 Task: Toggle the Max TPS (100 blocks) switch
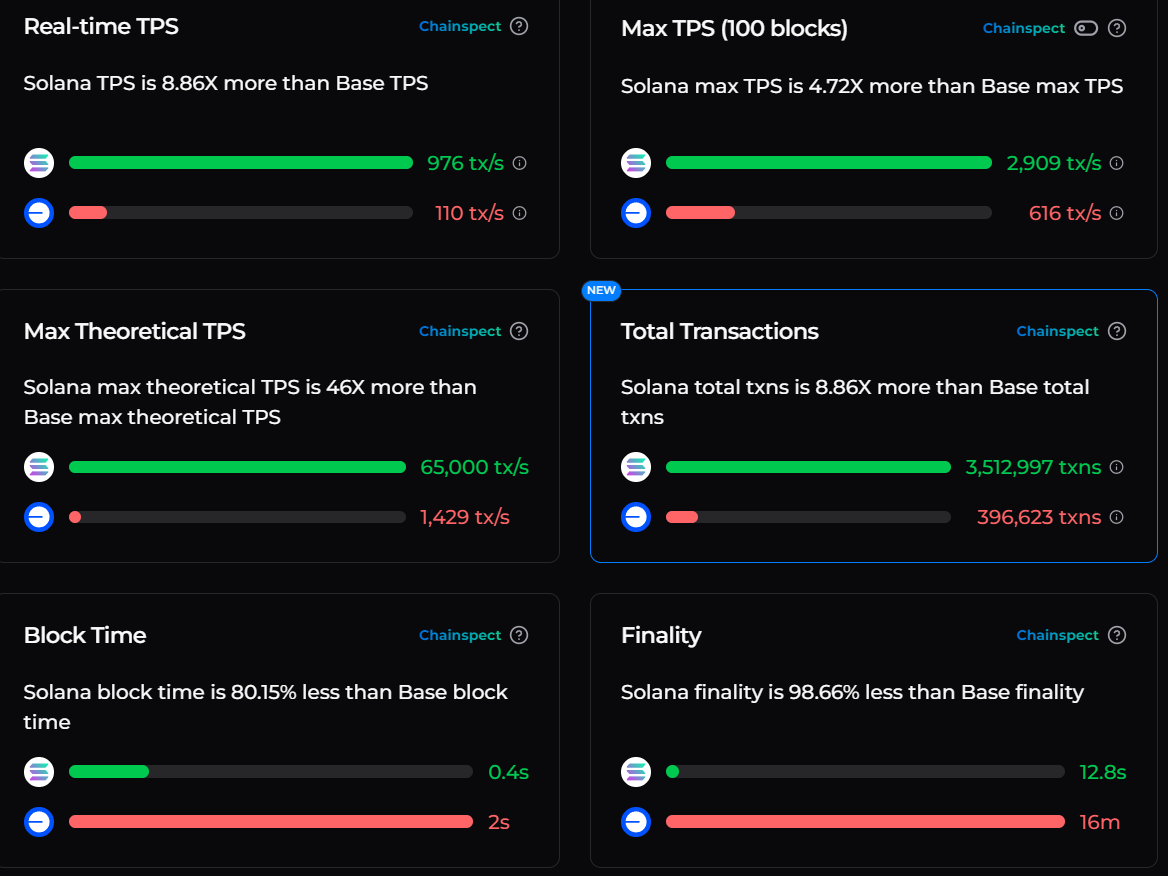(1085, 28)
